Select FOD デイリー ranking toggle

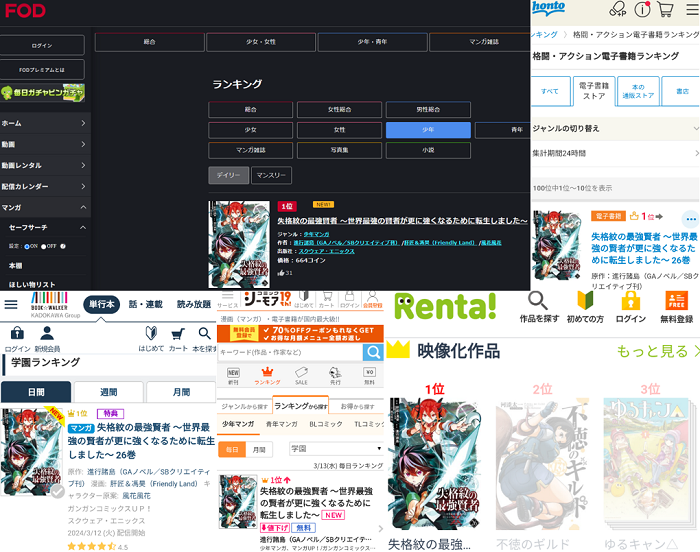(x=229, y=175)
